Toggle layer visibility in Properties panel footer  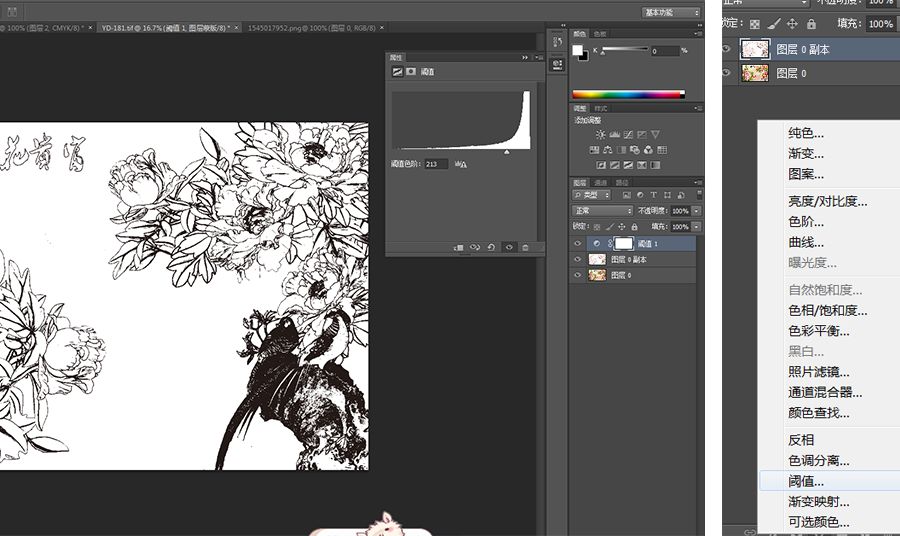pyautogui.click(x=509, y=247)
